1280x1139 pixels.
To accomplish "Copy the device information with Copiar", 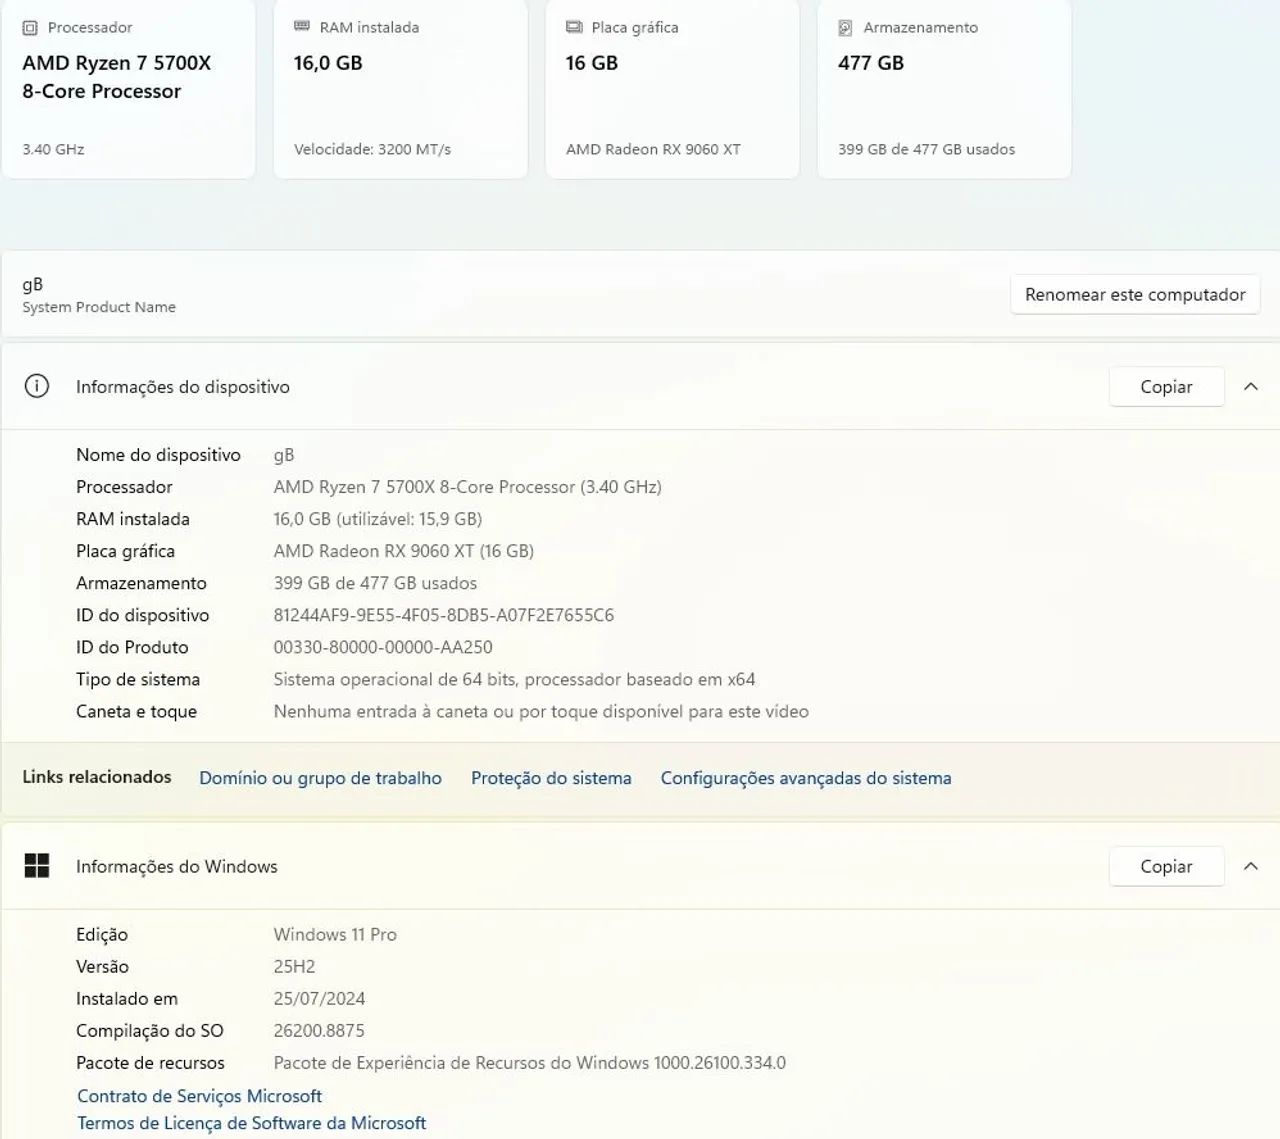I will click(x=1166, y=387).
